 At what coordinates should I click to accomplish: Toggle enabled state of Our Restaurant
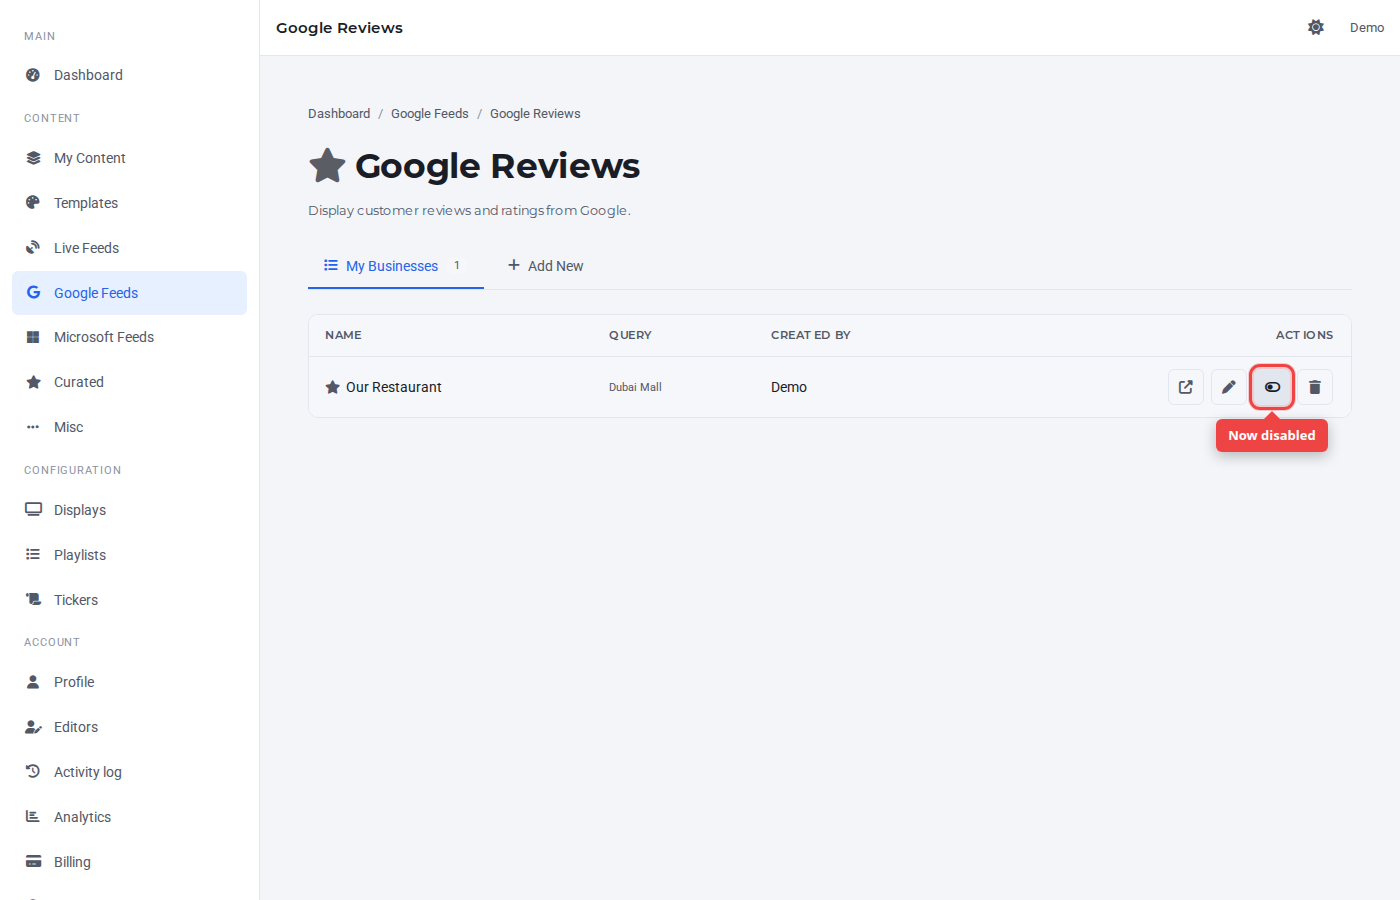(1272, 387)
